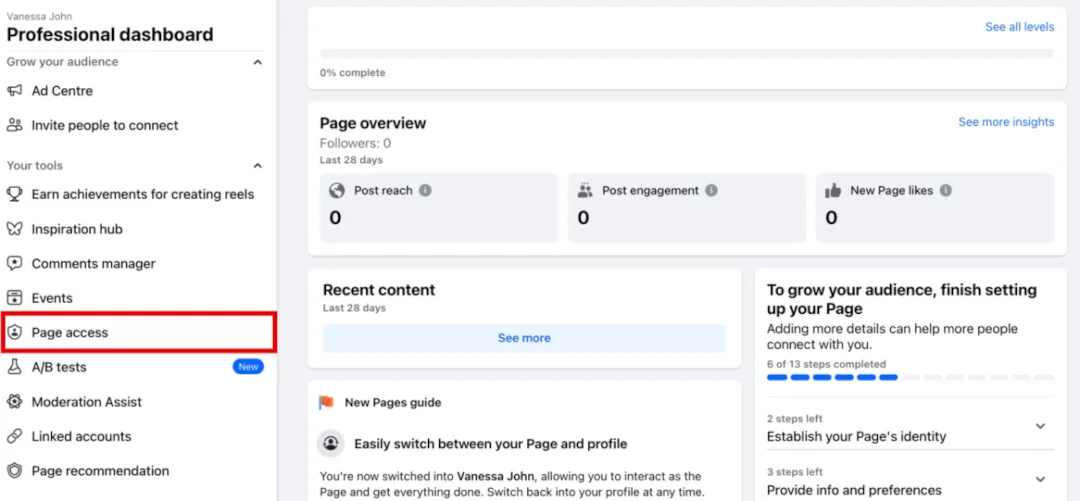
Task: Click the info icon beside Post reach
Action: click(426, 190)
